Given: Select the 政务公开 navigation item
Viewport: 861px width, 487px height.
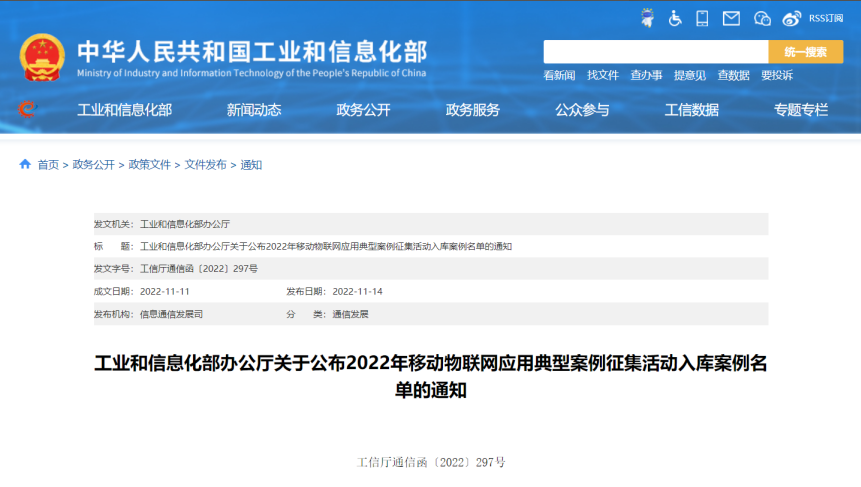Looking at the screenshot, I should (x=363, y=110).
